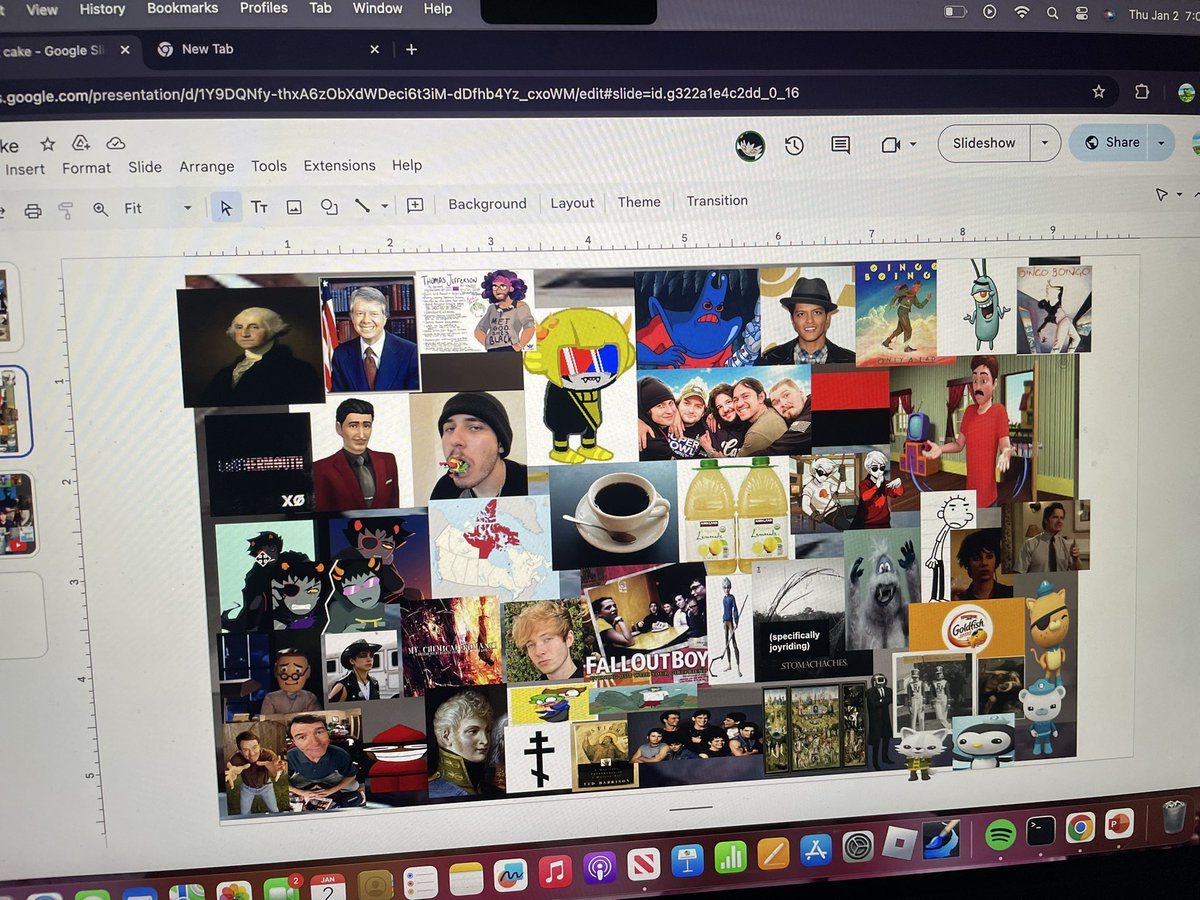Insert a text box with Tt tool
Screen dimensions: 1200x900
click(x=259, y=207)
